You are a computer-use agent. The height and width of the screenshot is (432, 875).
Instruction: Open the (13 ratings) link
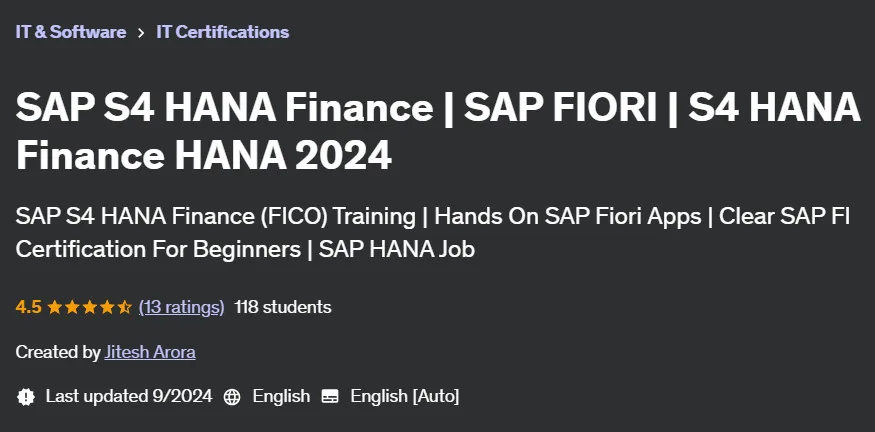pos(181,307)
